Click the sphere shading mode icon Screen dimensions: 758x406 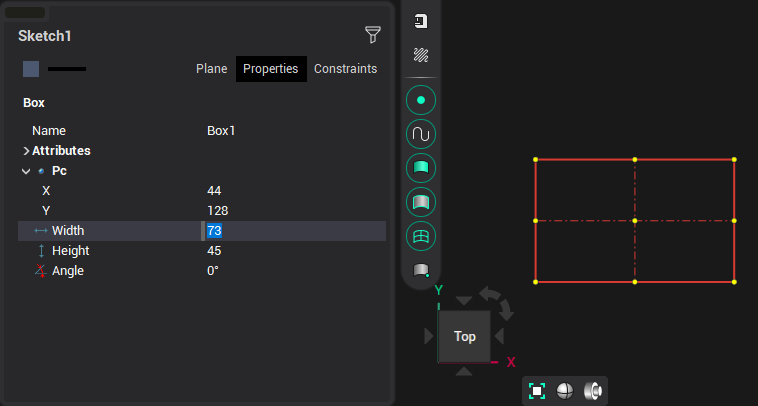565,391
